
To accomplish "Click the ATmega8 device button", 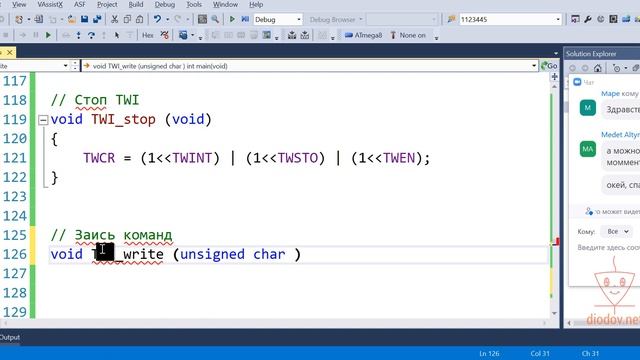I will (x=363, y=36).
